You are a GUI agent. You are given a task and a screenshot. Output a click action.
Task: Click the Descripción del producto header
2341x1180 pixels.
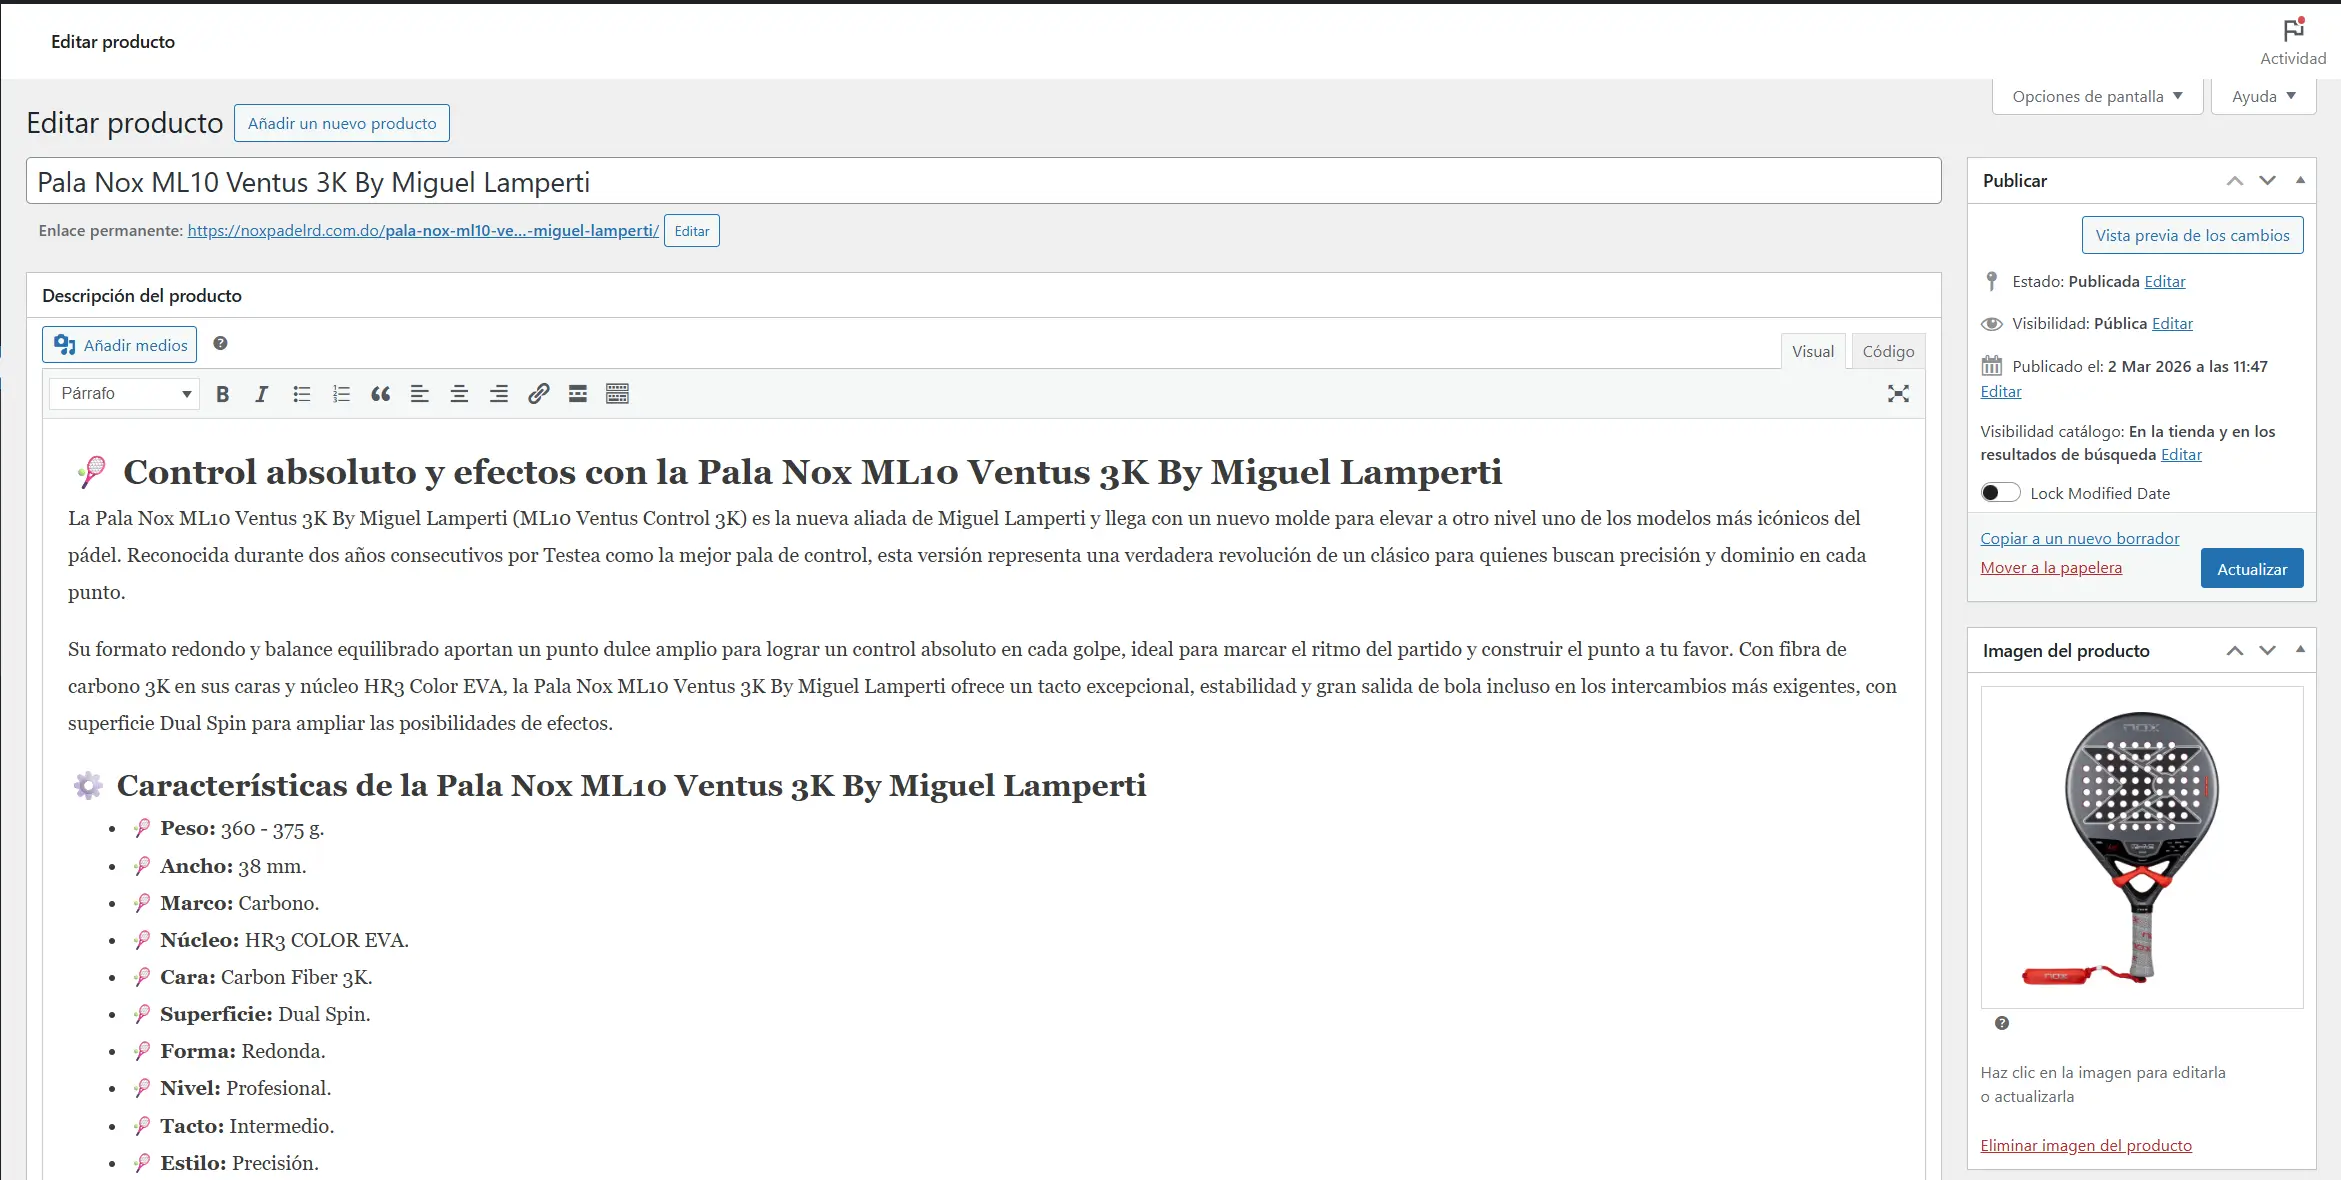pyautogui.click(x=142, y=296)
